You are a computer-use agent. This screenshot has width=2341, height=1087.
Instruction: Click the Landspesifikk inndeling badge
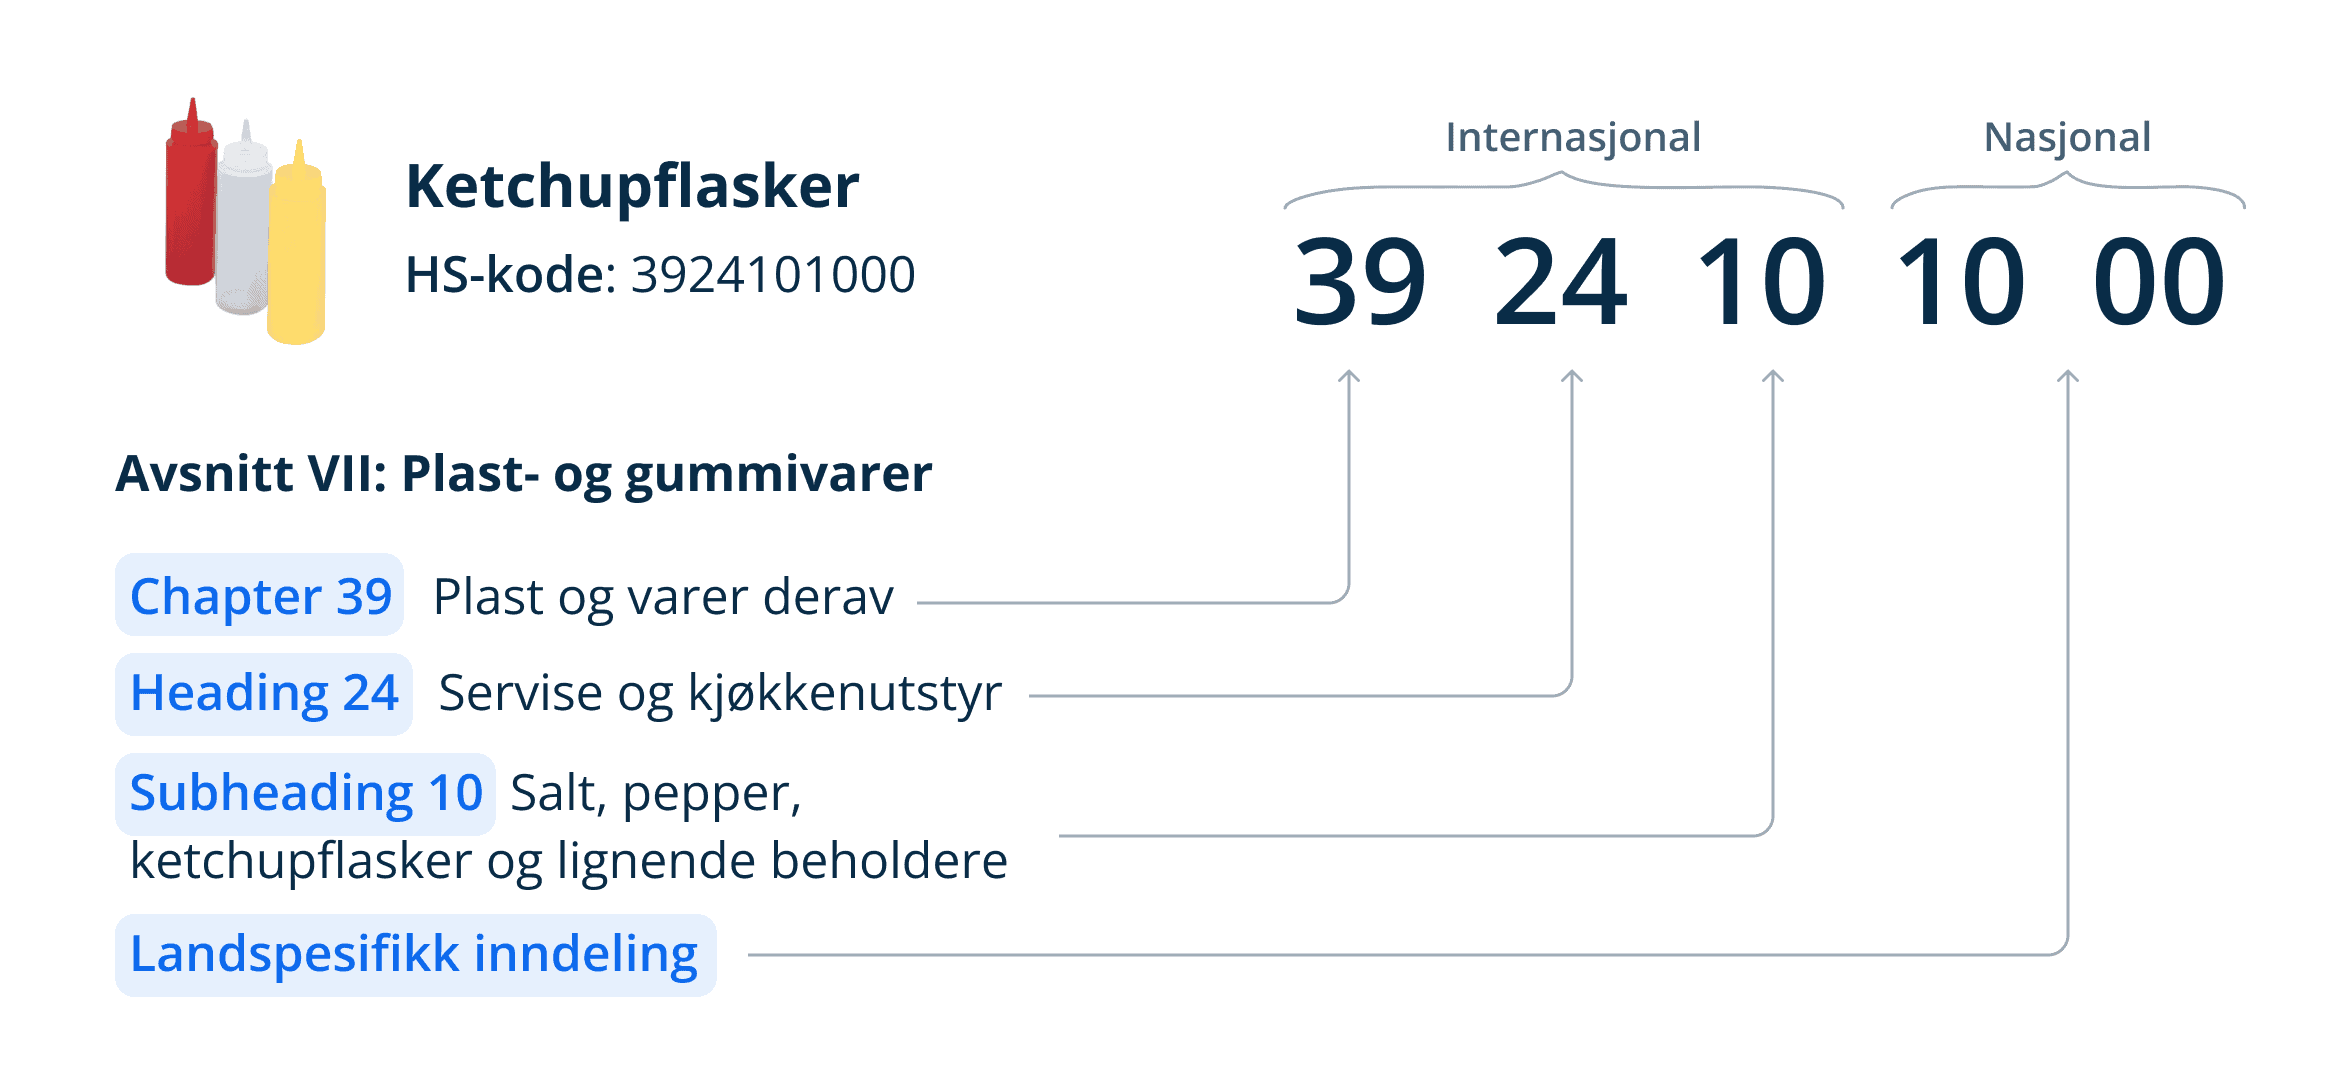pos(416,955)
